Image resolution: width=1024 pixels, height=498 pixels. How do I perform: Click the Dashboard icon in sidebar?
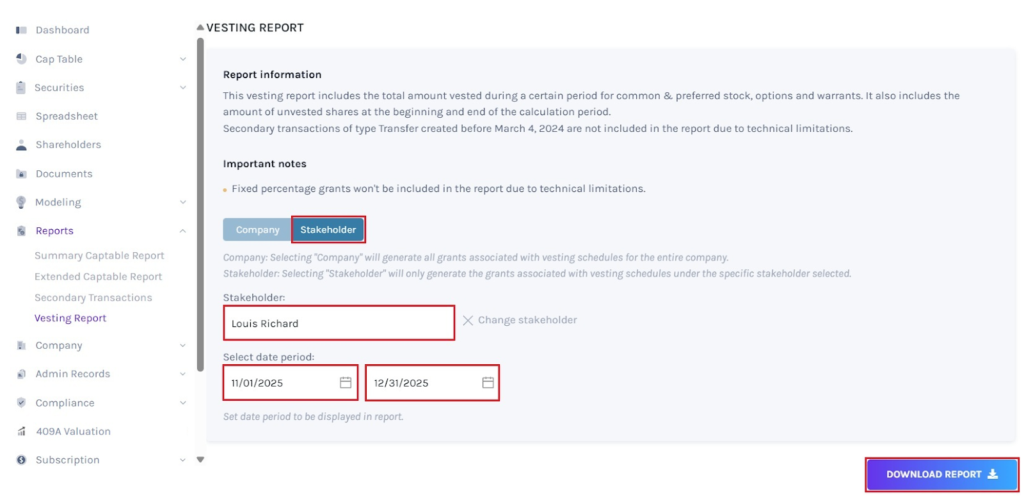click(21, 30)
